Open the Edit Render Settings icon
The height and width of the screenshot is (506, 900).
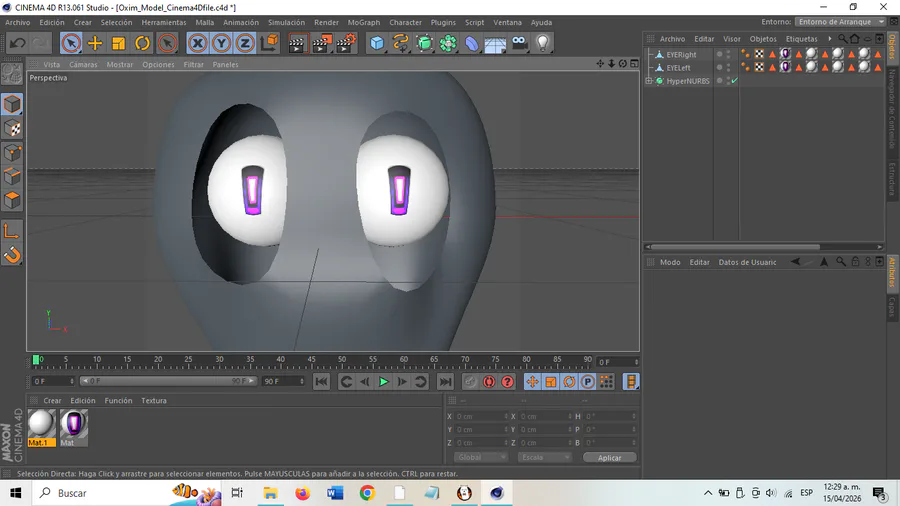(x=345, y=43)
